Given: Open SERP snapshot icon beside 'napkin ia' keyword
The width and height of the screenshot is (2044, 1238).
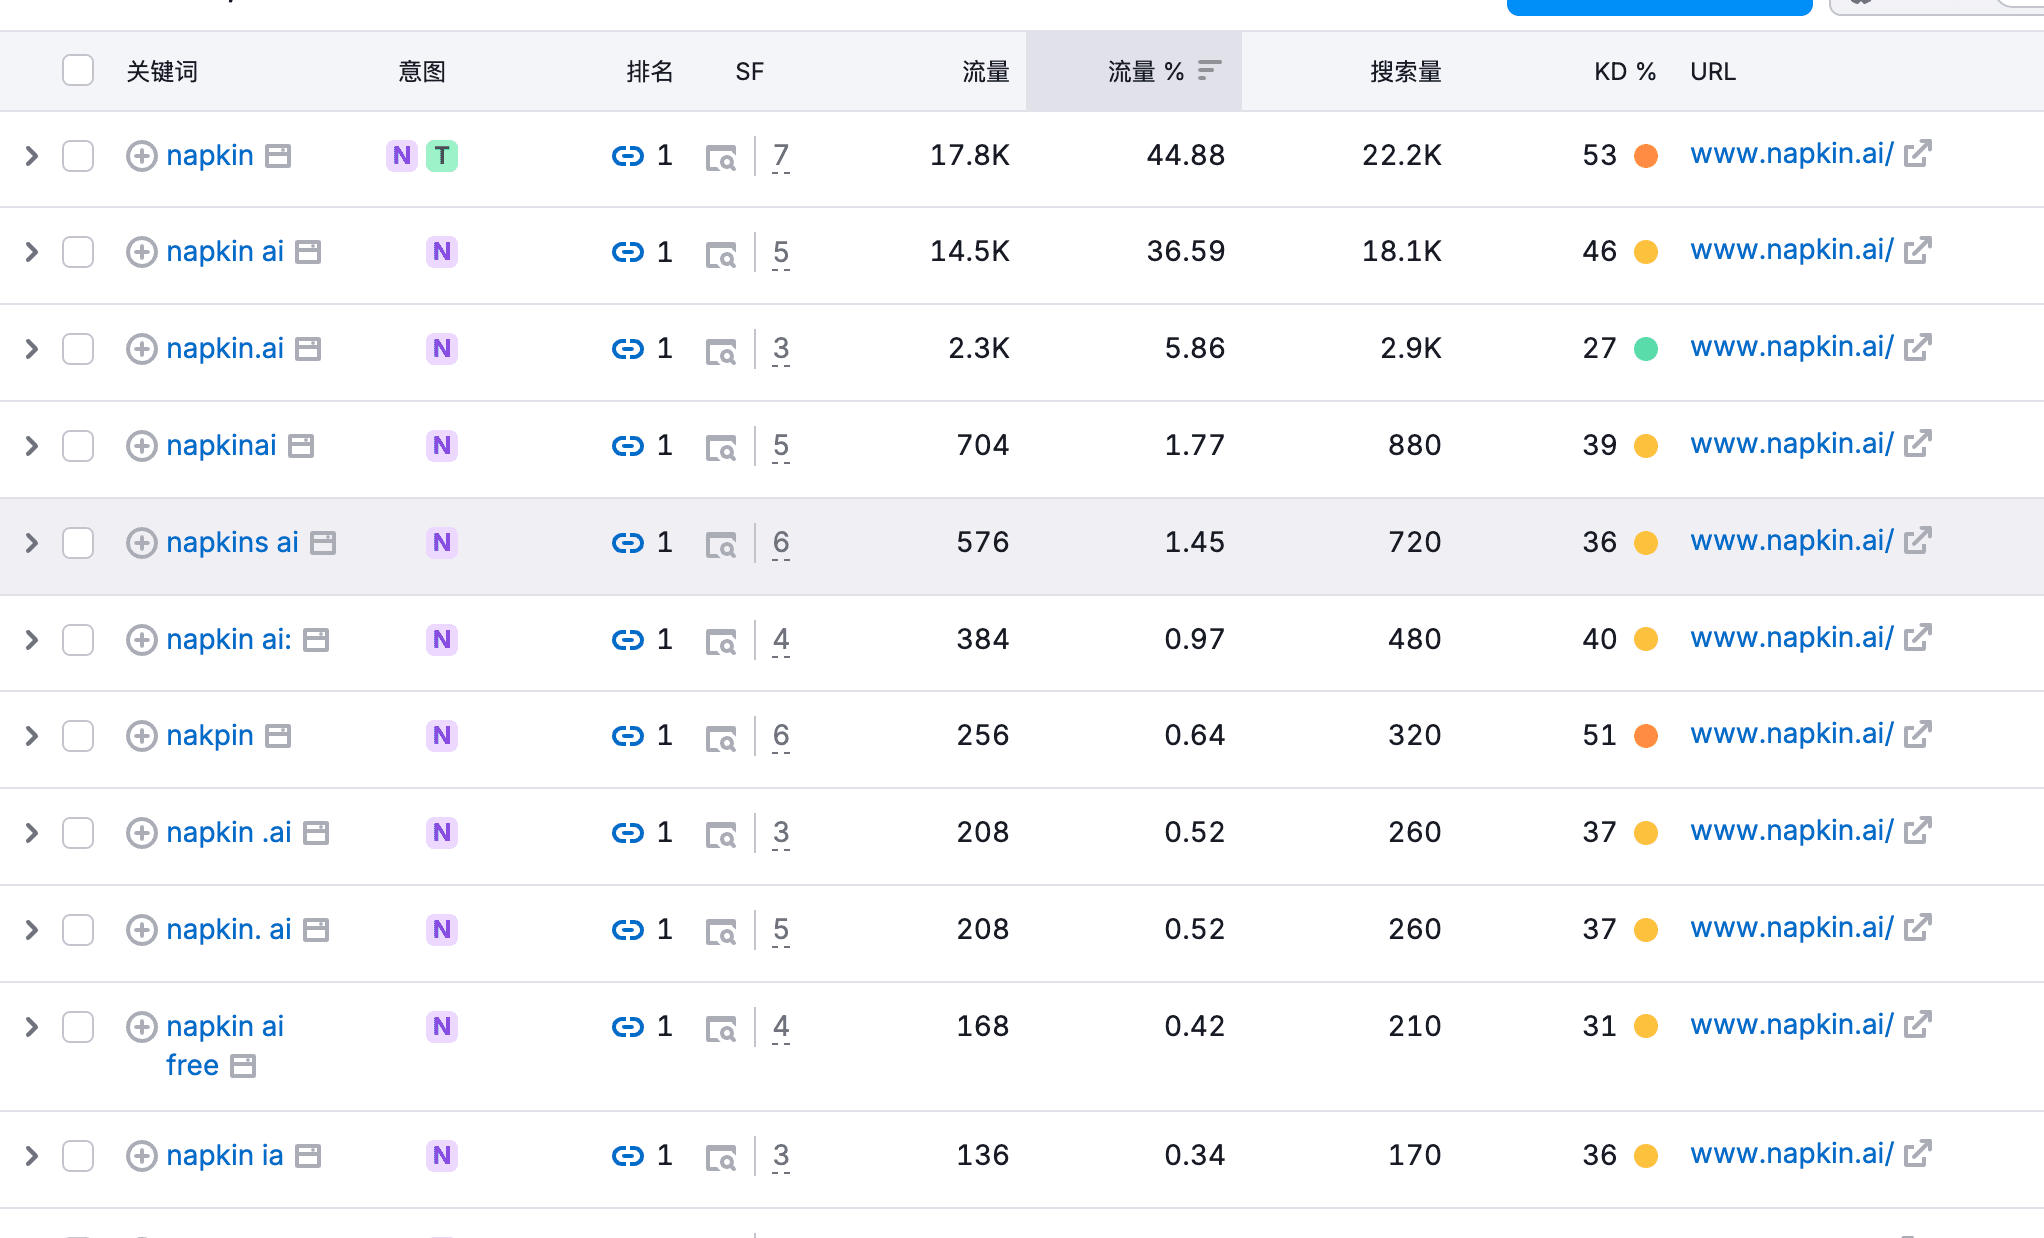Looking at the screenshot, I should [308, 1156].
